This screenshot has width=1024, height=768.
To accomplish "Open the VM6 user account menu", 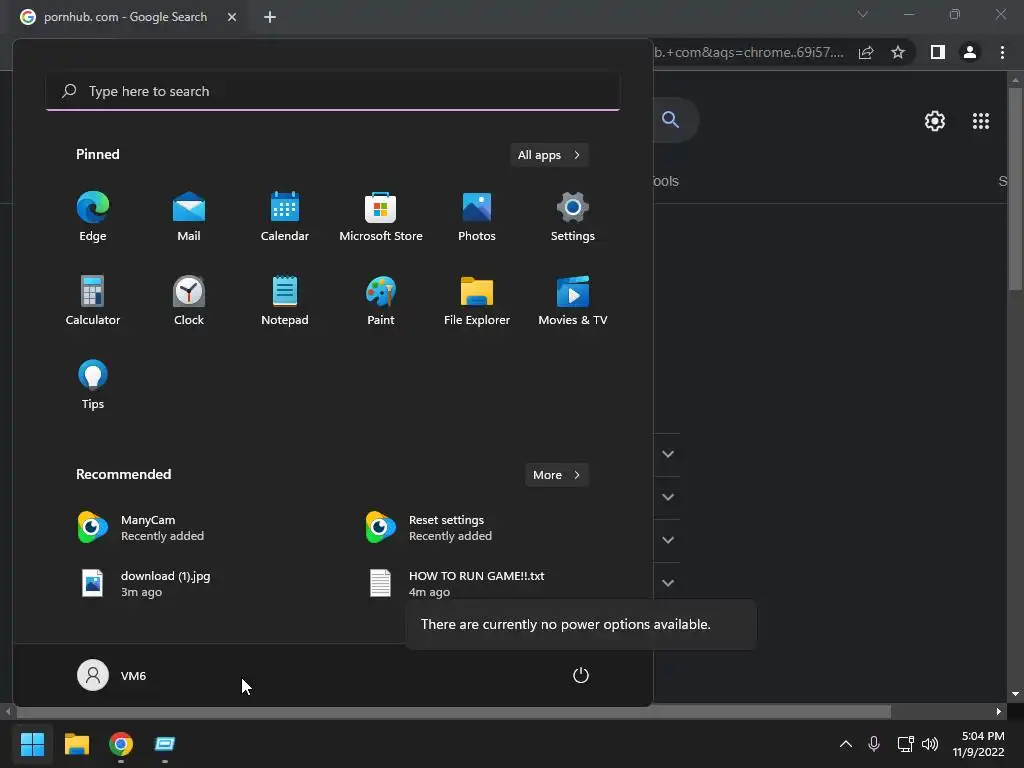I will coord(112,675).
